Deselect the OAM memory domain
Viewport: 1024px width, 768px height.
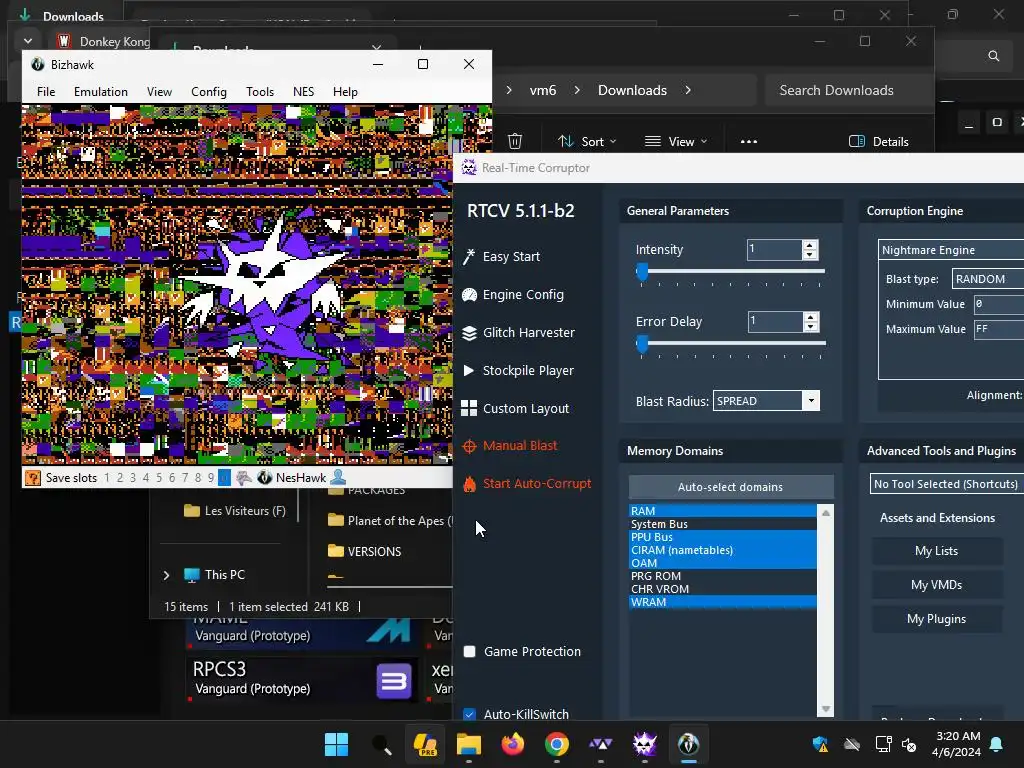pyautogui.click(x=722, y=563)
